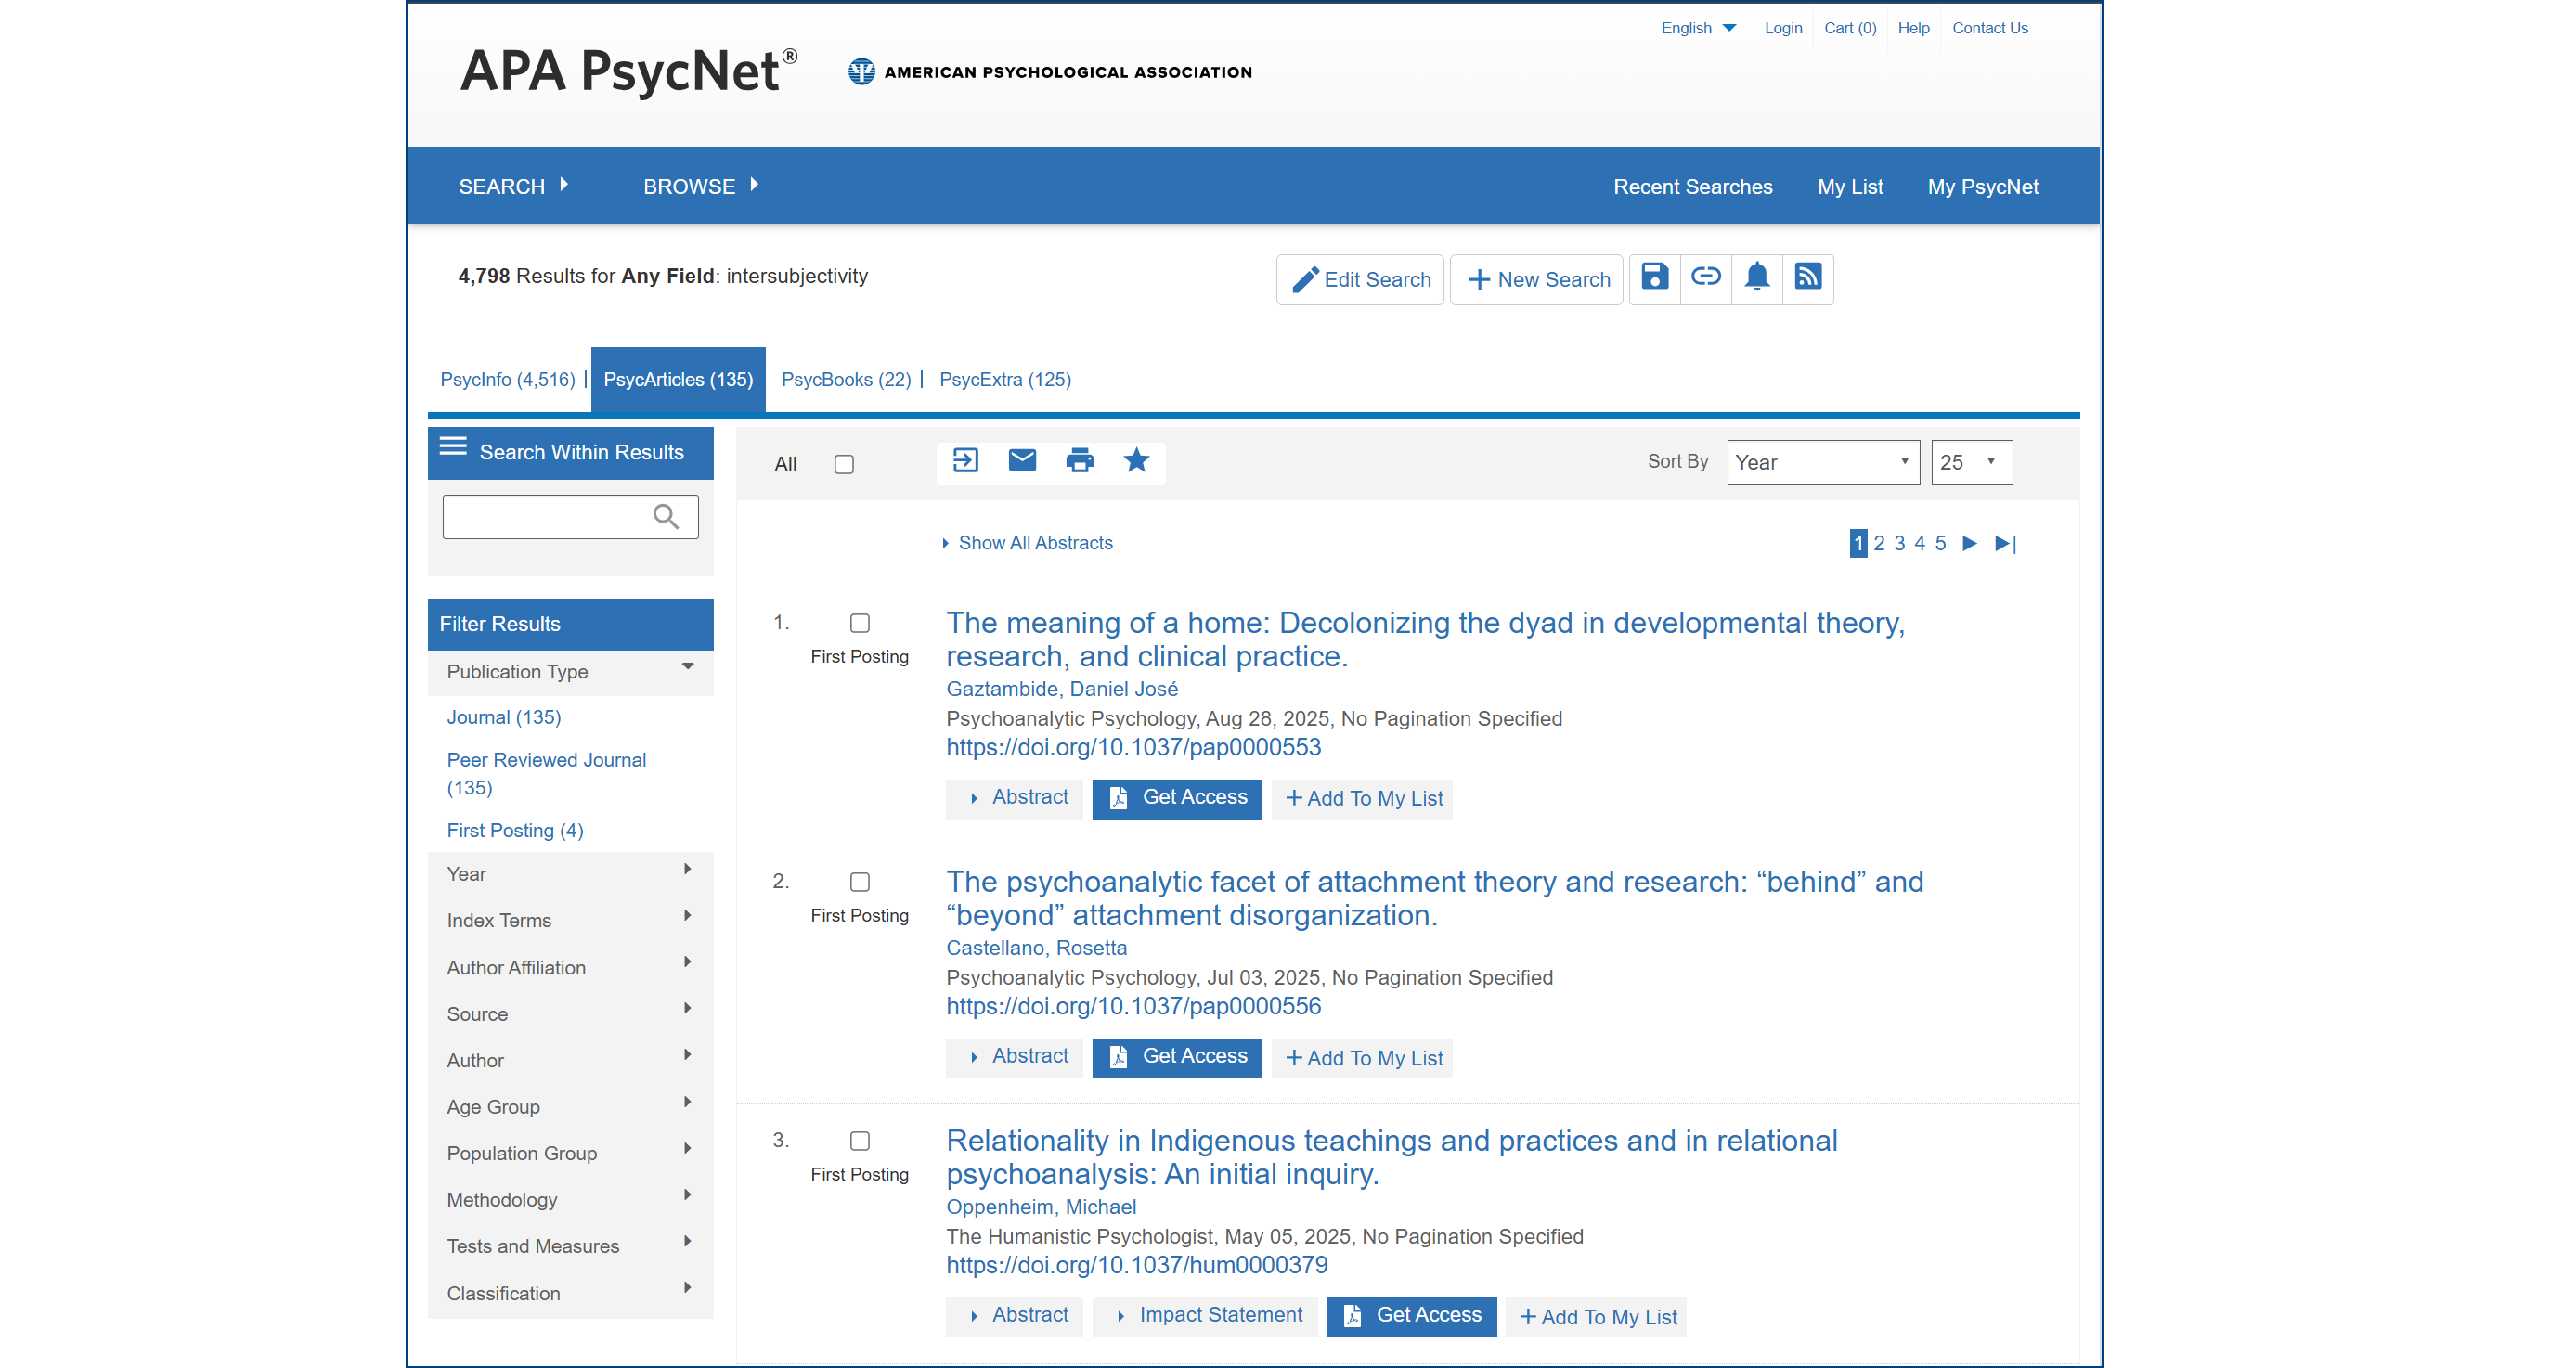This screenshot has height=1368, width=2576.
Task: Click the Login link
Action: pyautogui.click(x=1783, y=28)
